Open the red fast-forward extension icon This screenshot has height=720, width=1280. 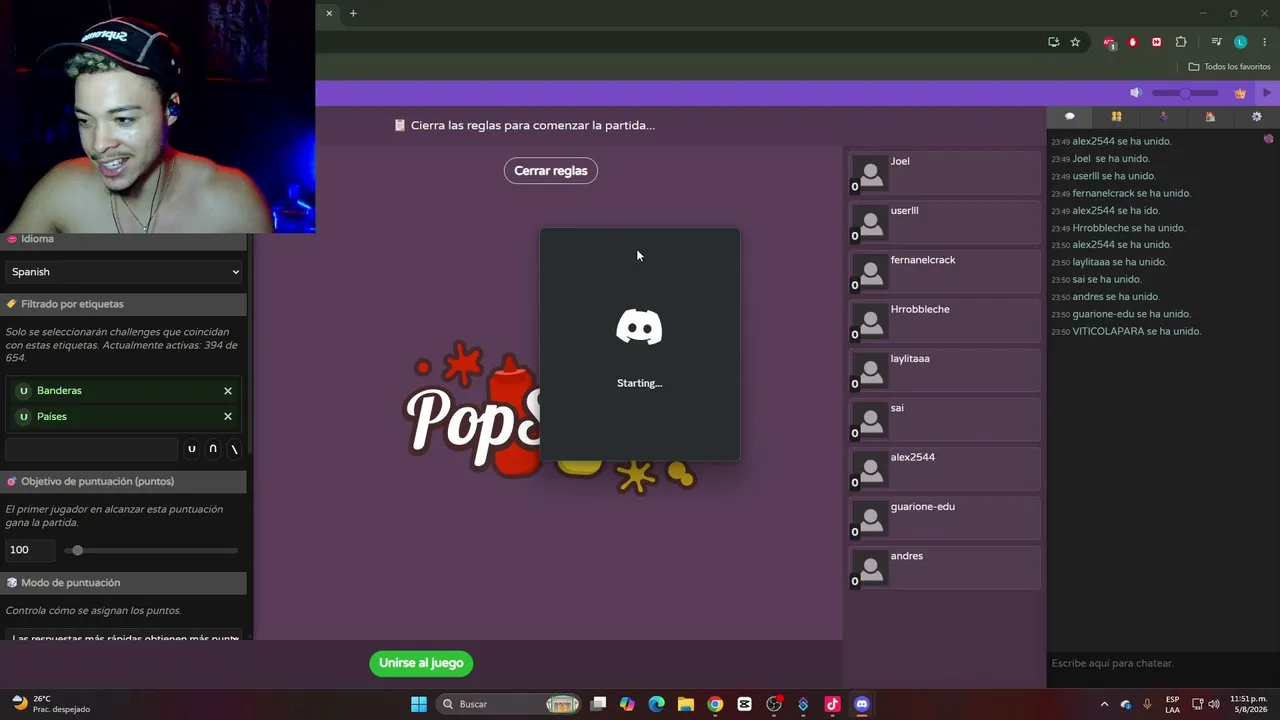click(1157, 42)
